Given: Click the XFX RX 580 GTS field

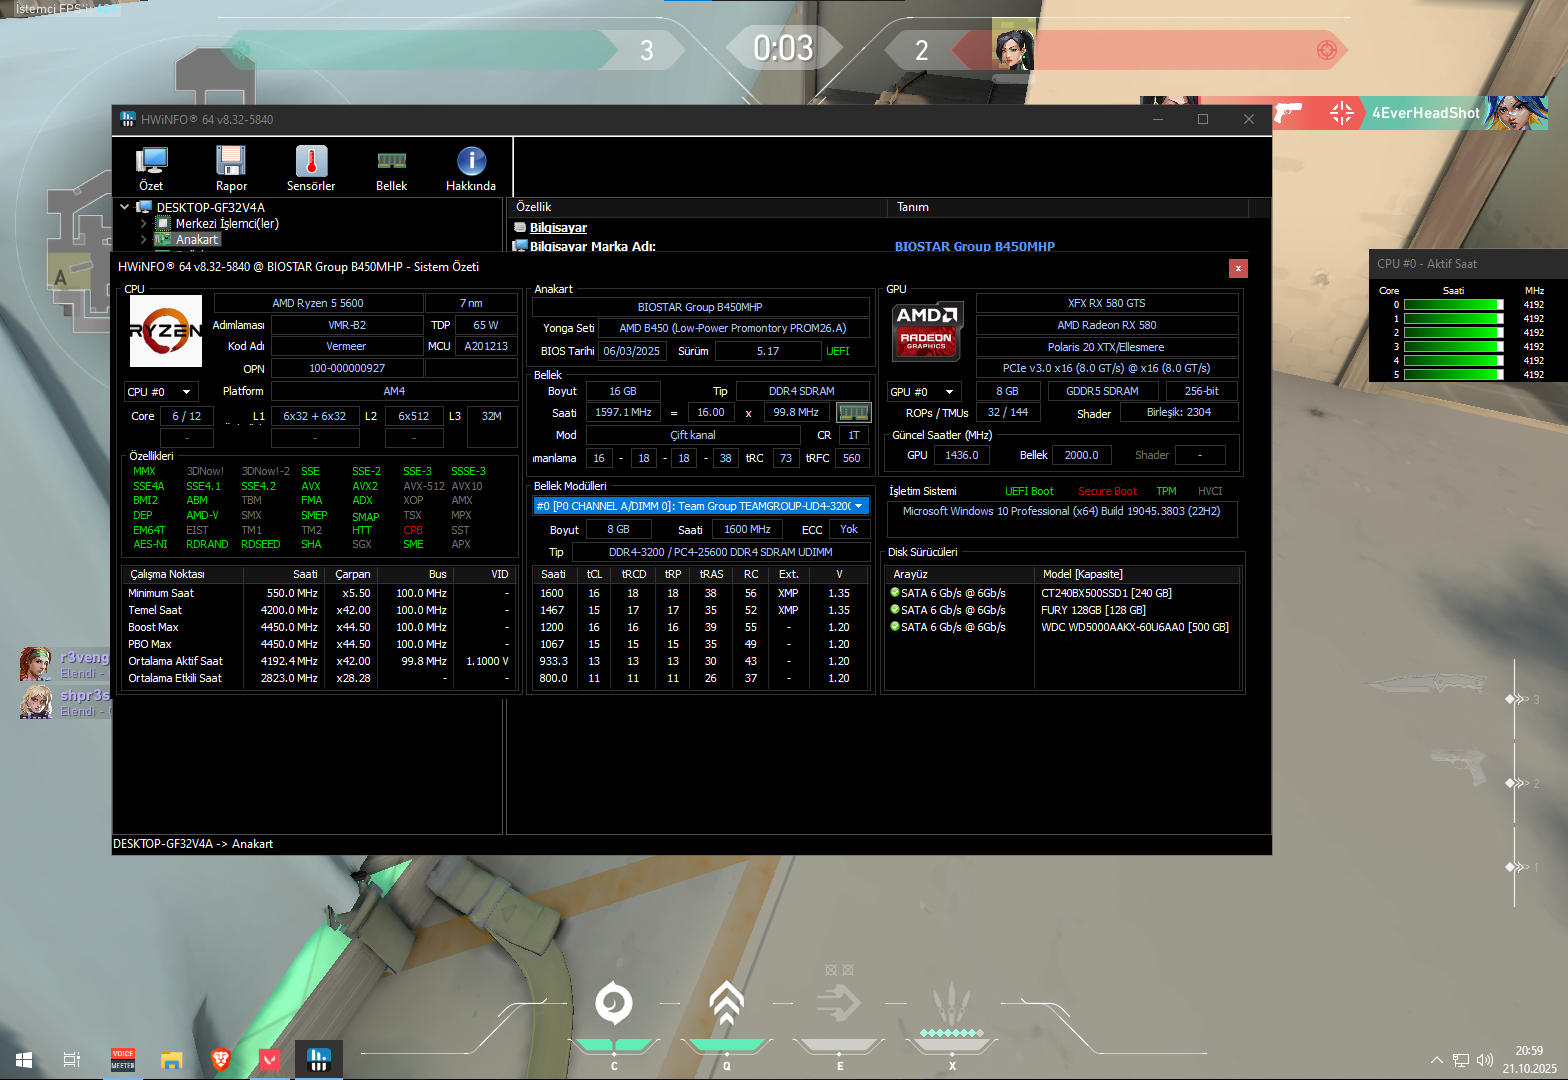Looking at the screenshot, I should click(1107, 303).
